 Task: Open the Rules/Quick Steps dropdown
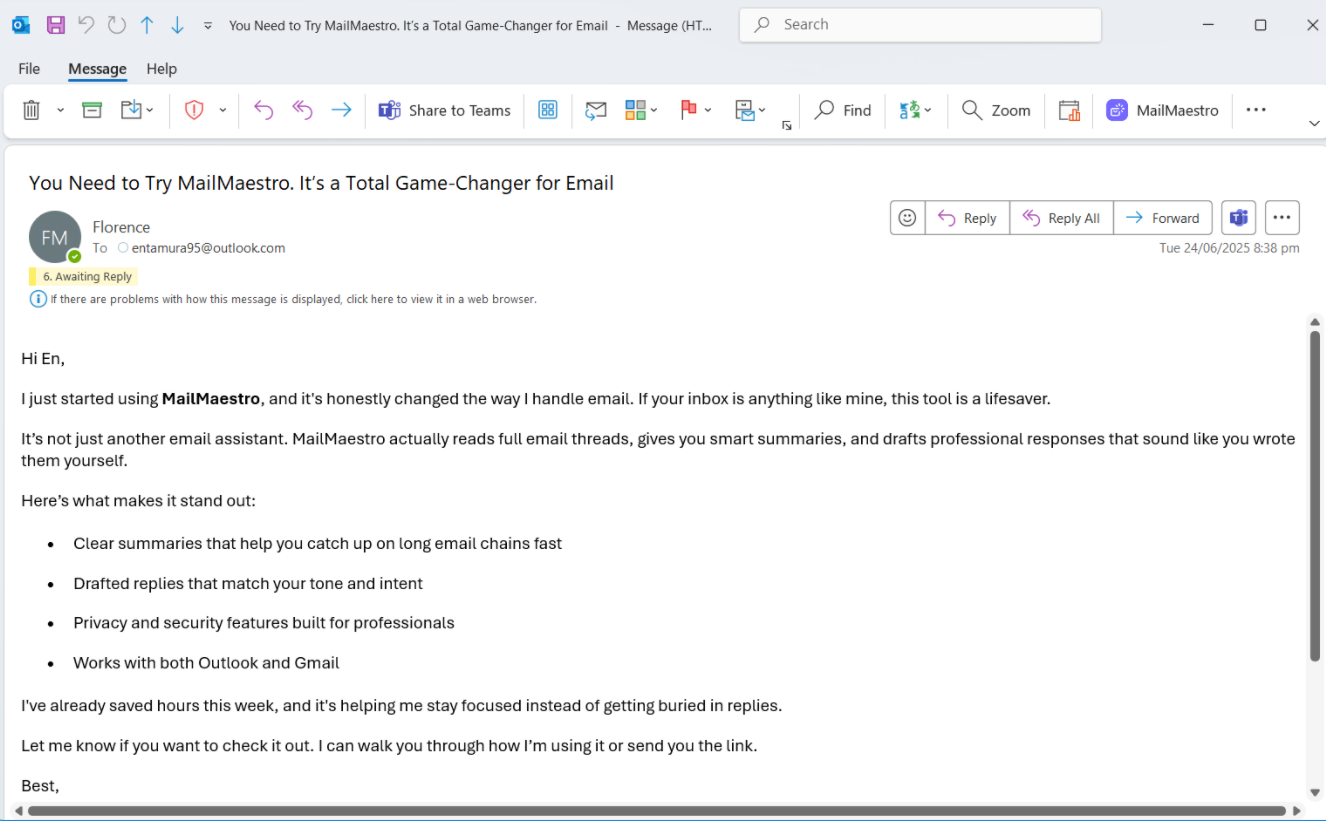750,110
